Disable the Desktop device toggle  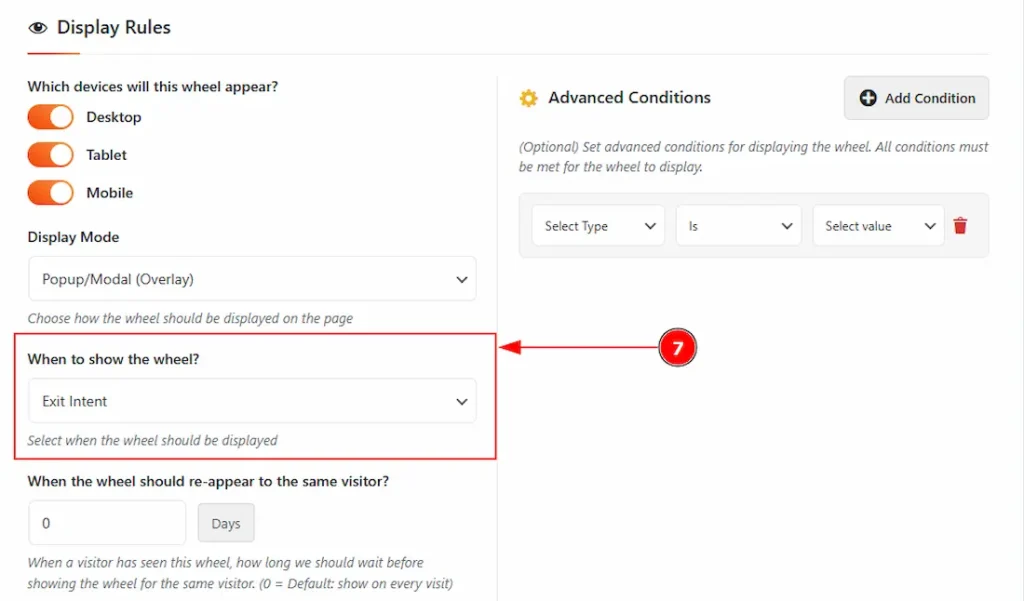click(50, 117)
